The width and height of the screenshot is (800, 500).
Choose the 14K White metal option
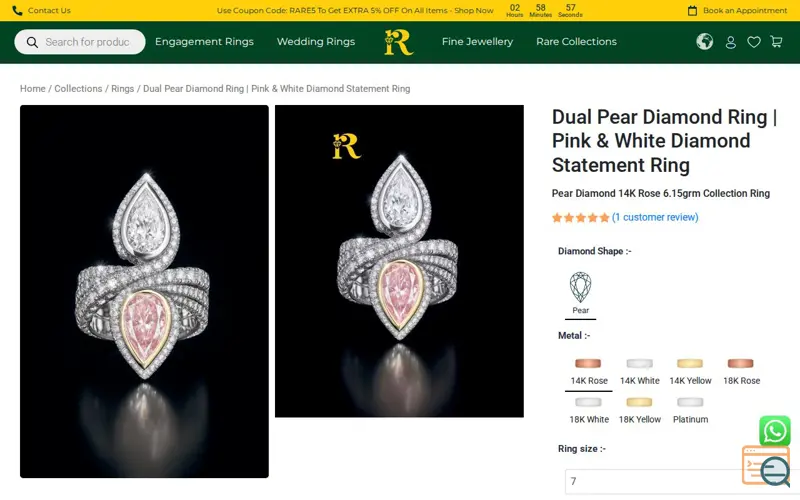pos(639,371)
